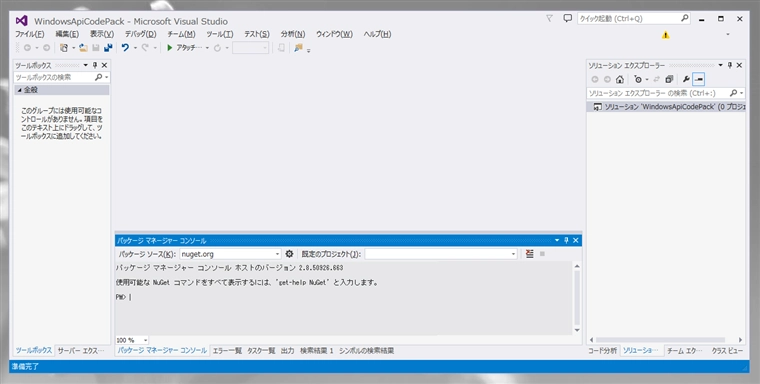Click the Save toolbar icon
Screen dimensions: 760x384
tap(96, 48)
